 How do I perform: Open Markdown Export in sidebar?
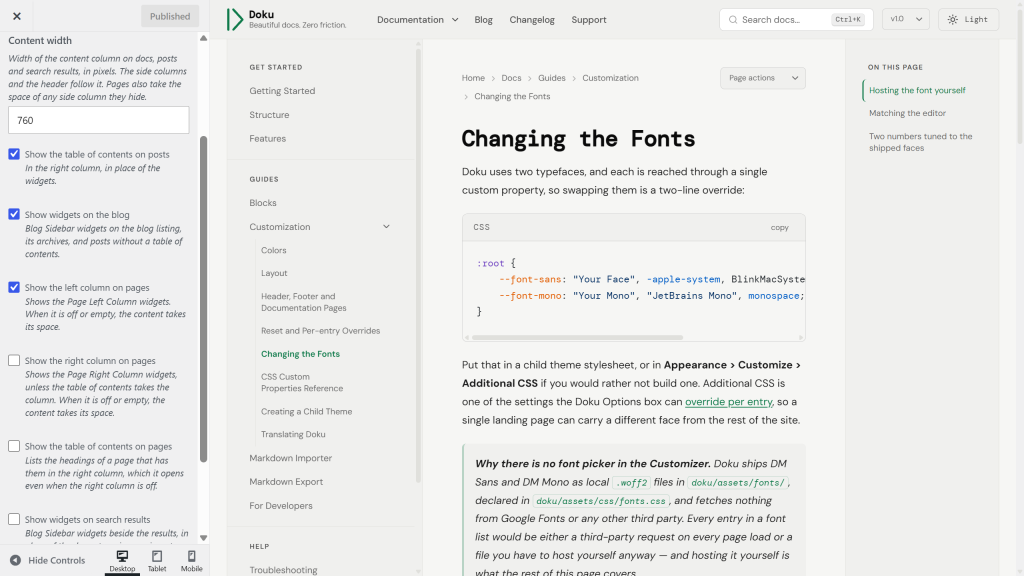(286, 482)
